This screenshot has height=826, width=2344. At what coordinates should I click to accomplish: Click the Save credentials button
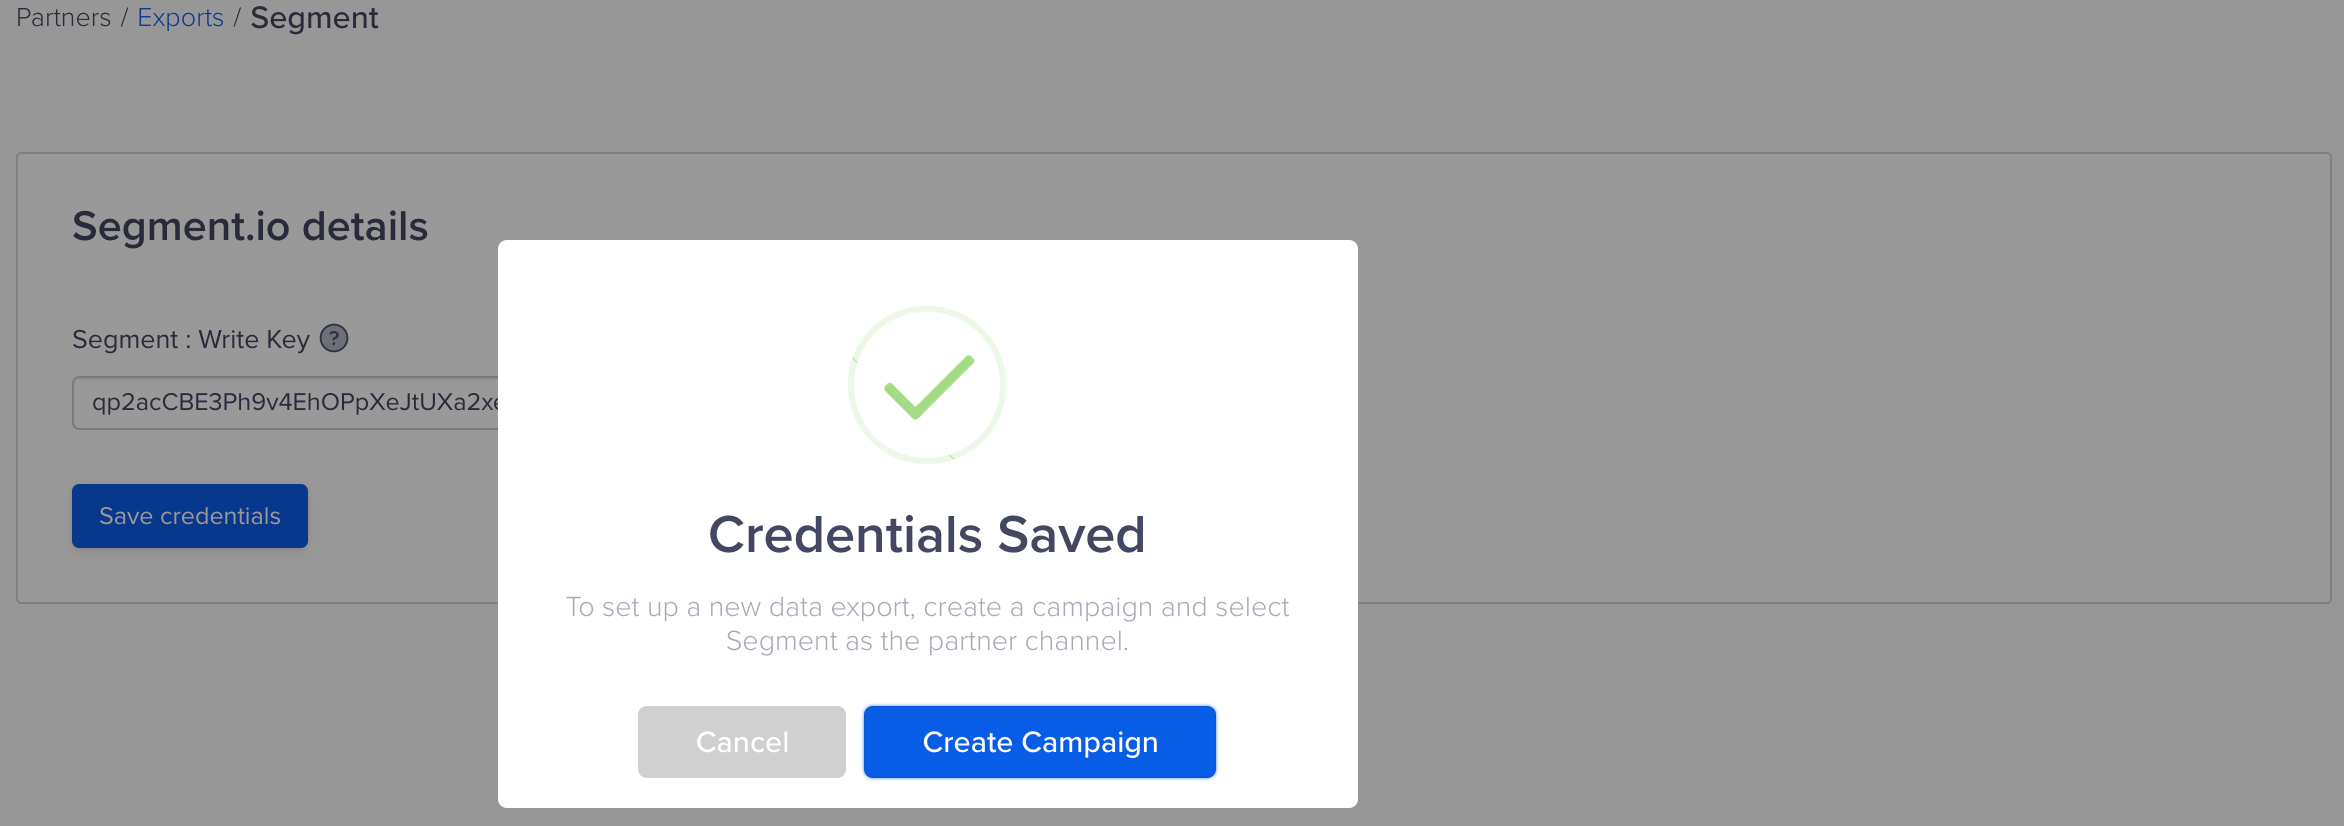(x=190, y=516)
